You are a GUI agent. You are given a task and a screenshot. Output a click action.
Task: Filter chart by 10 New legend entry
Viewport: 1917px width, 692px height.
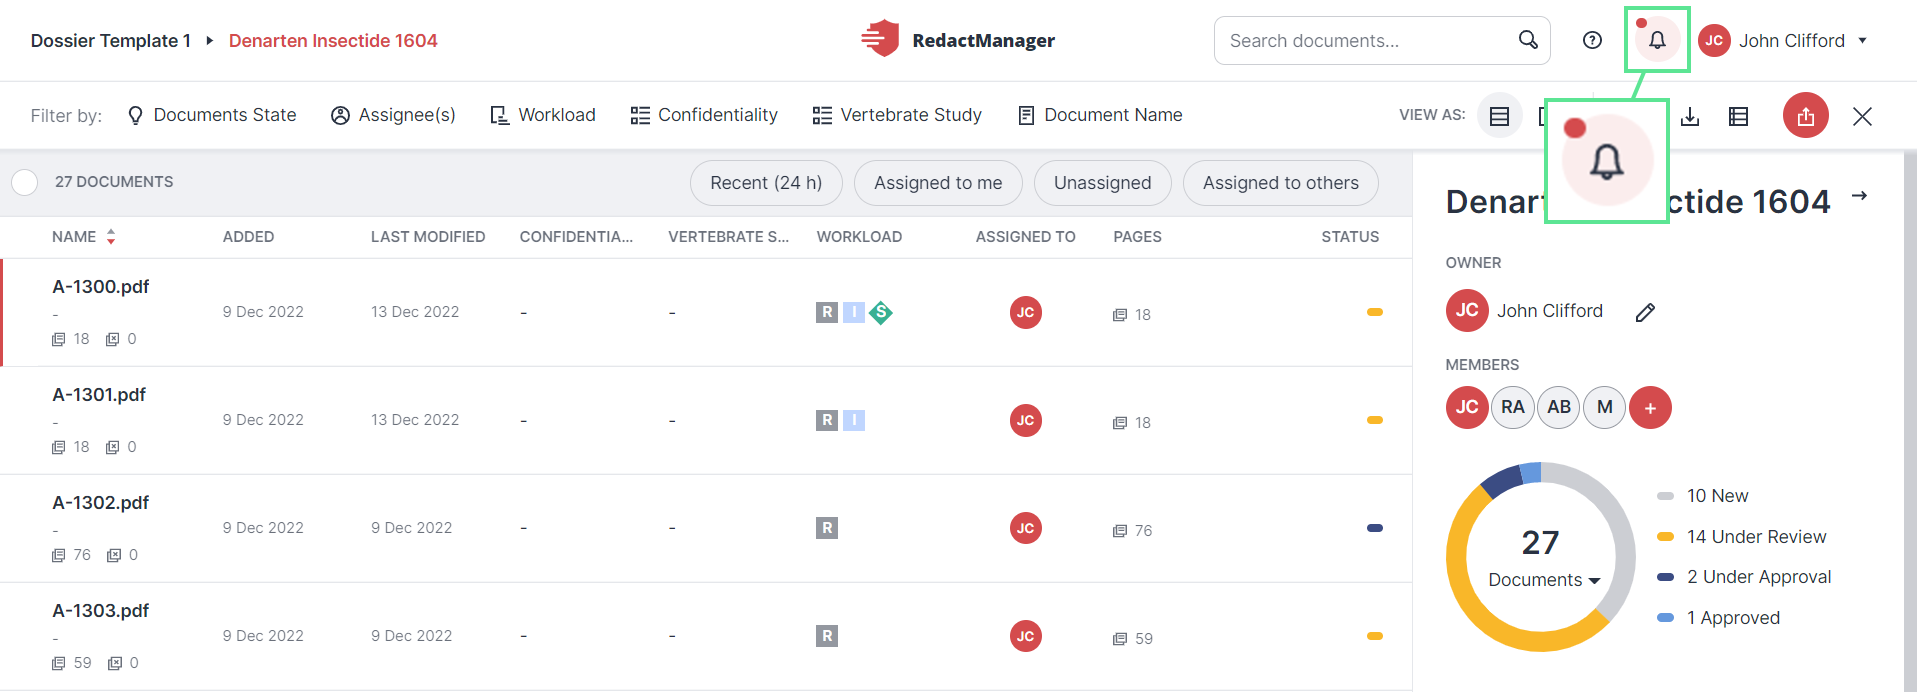click(1703, 496)
